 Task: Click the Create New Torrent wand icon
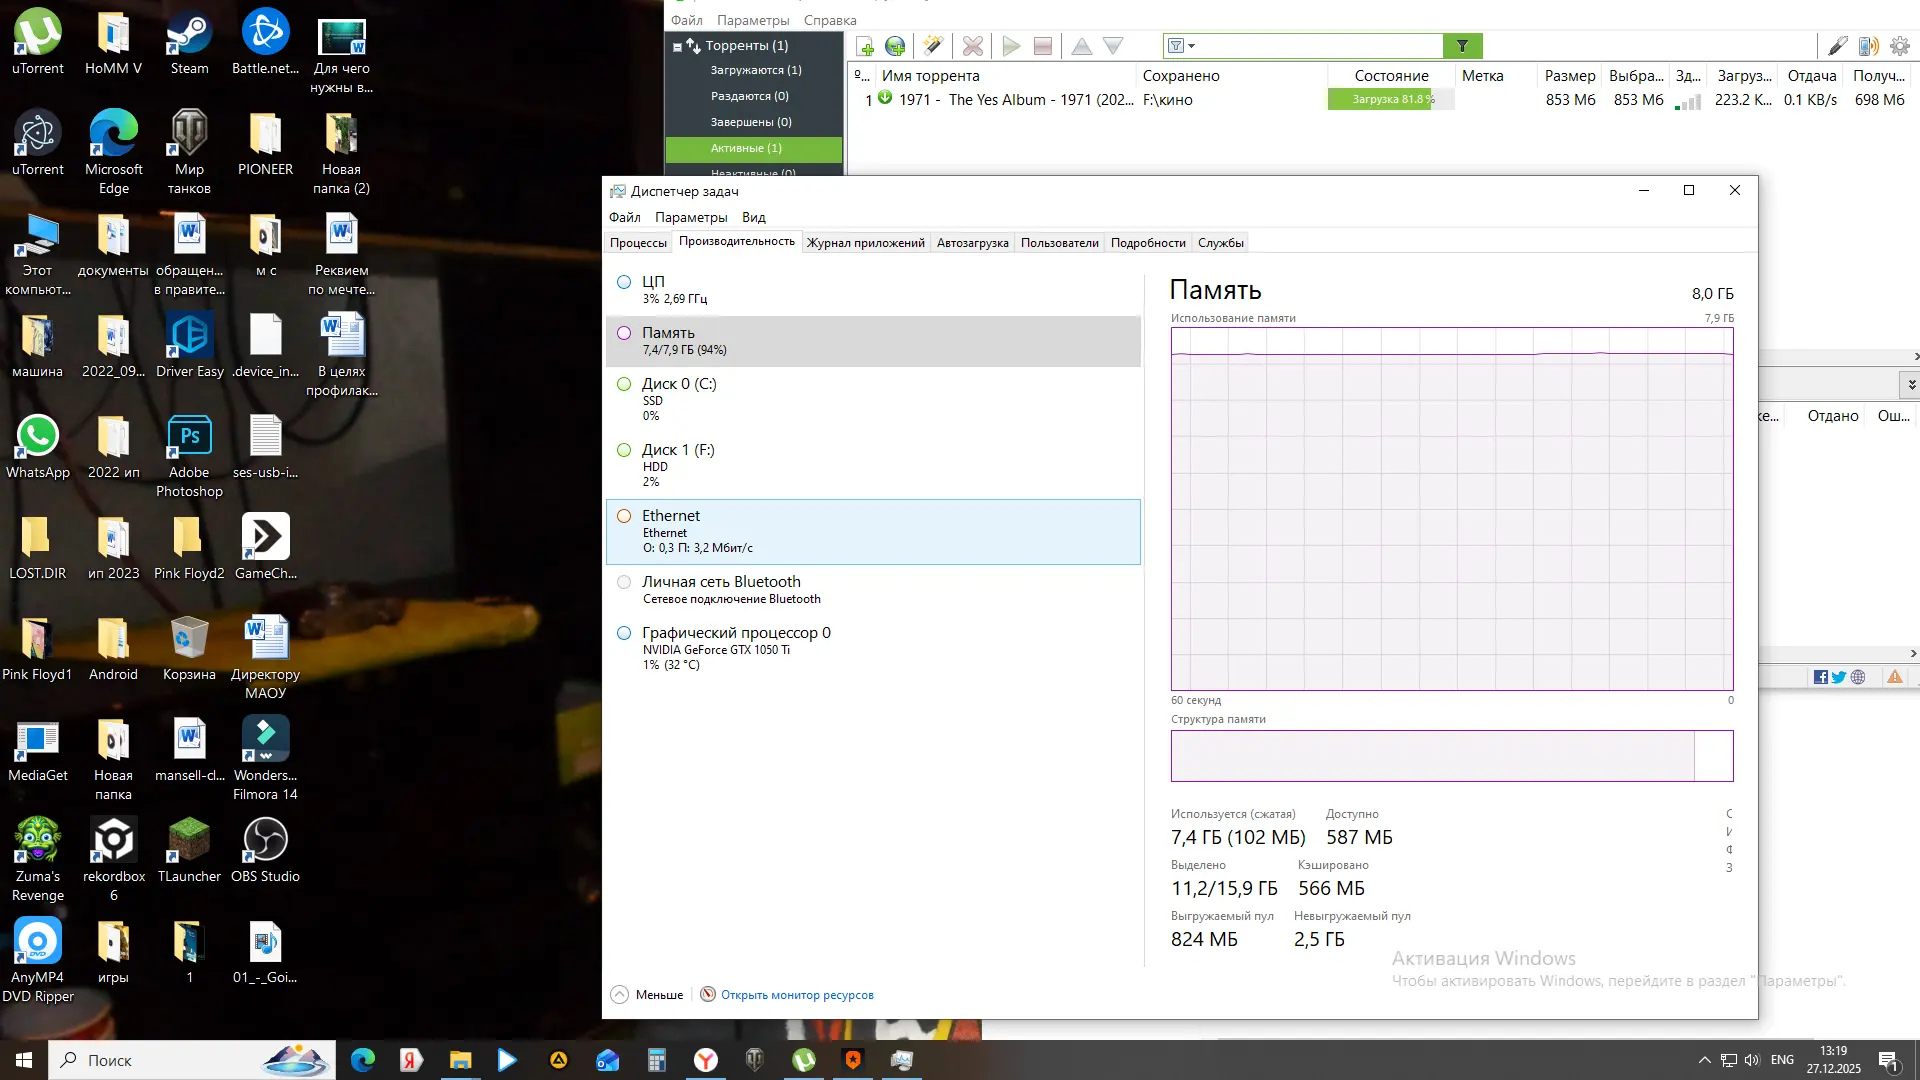(932, 46)
